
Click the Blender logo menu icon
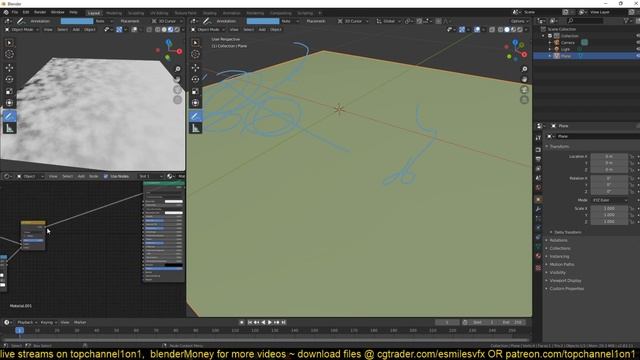click(x=6, y=12)
